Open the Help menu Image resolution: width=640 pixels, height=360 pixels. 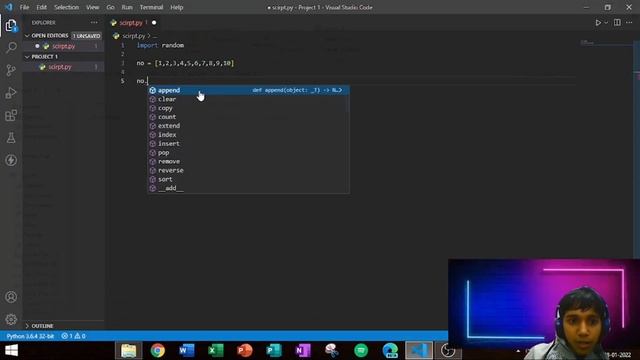pos(177,7)
